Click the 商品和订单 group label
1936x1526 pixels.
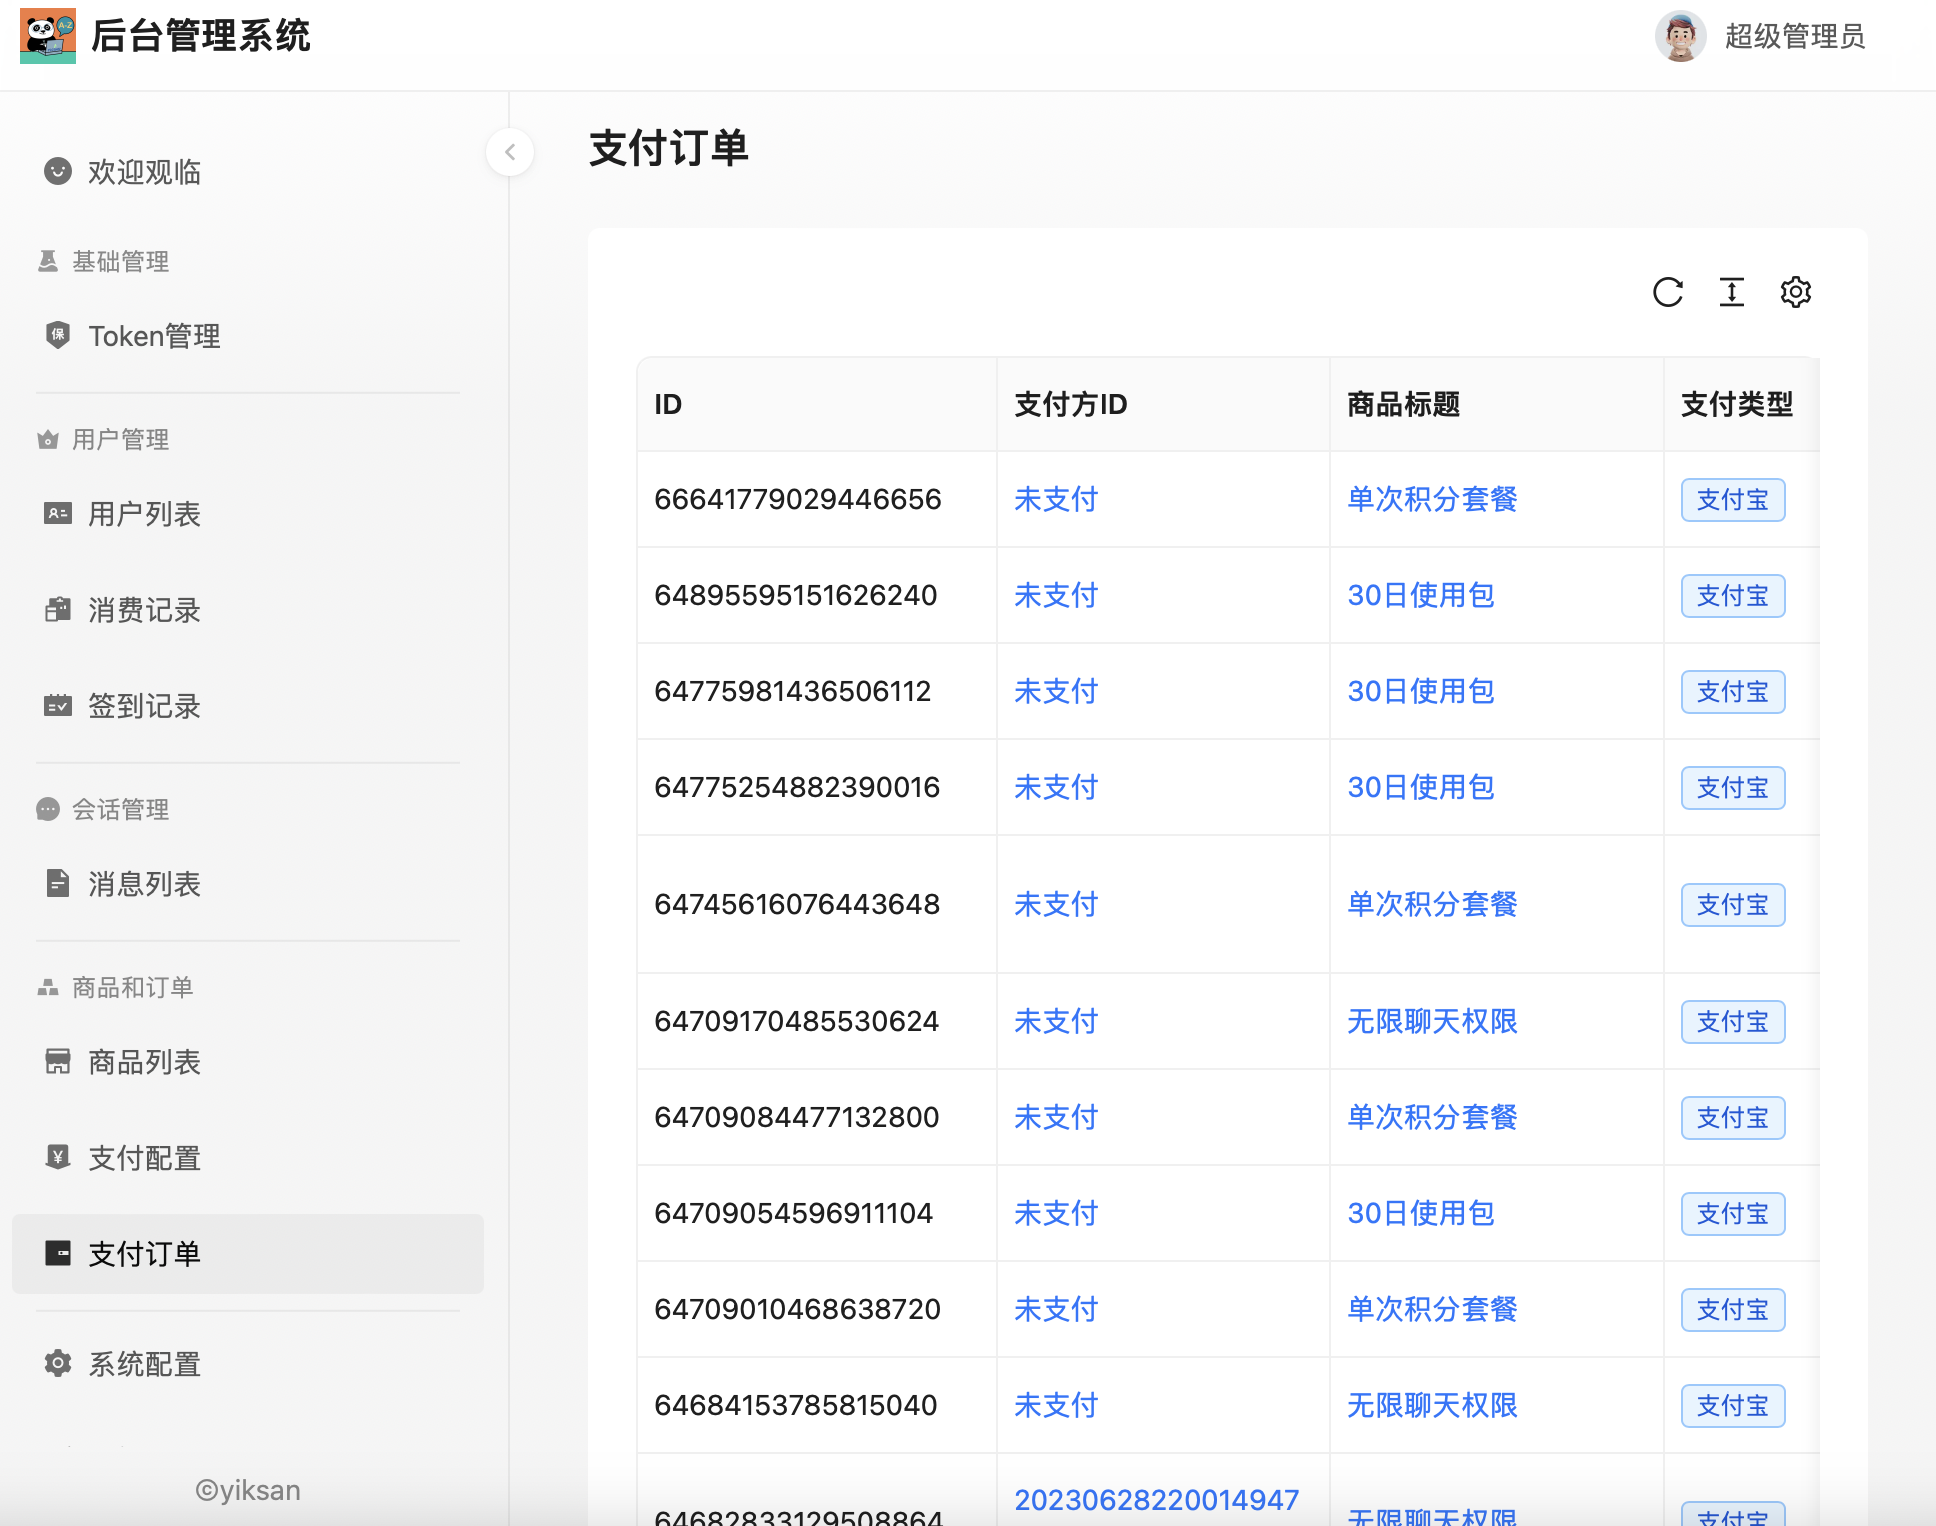(x=132, y=987)
